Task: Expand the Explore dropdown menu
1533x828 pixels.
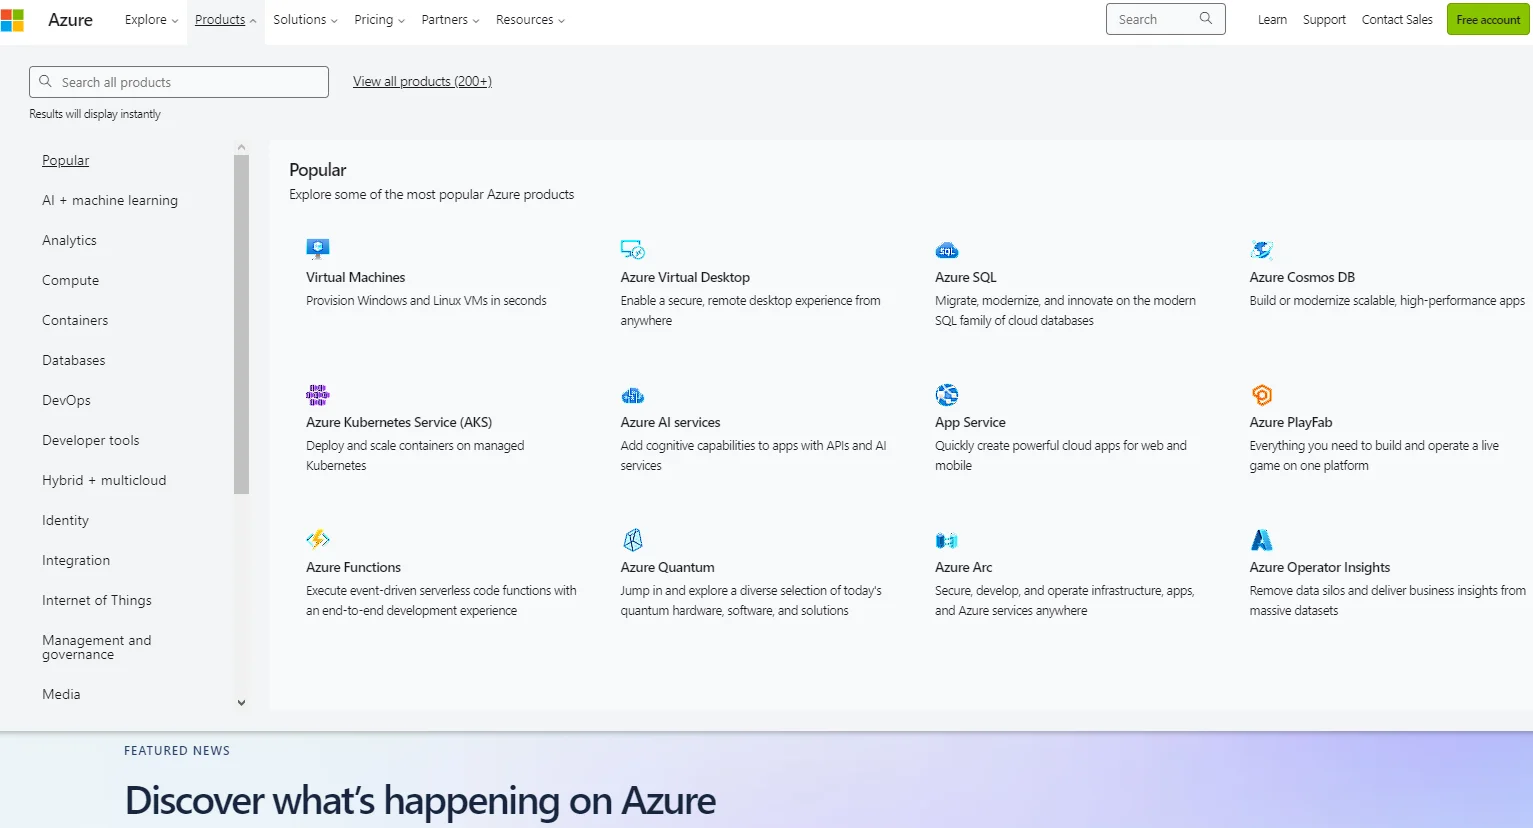Action: tap(151, 20)
